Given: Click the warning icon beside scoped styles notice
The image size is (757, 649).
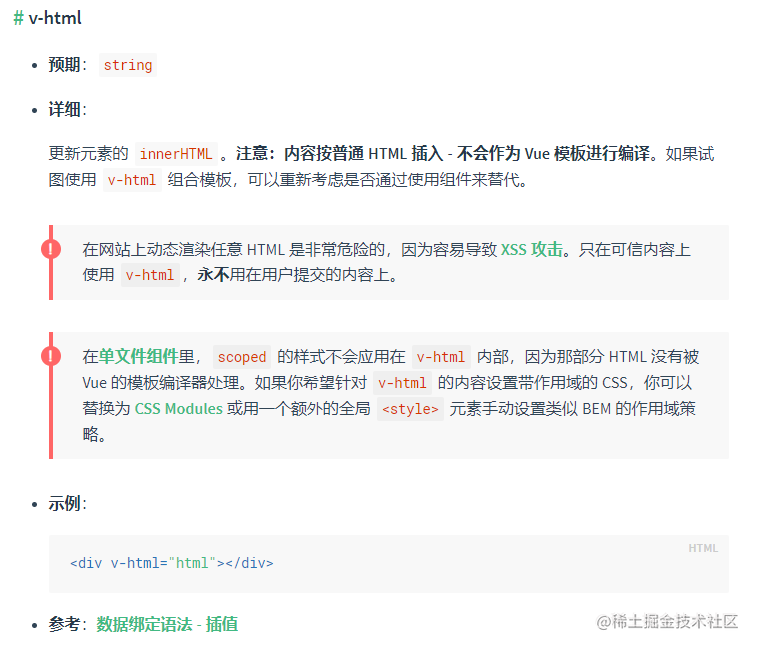Looking at the screenshot, I should [51, 356].
